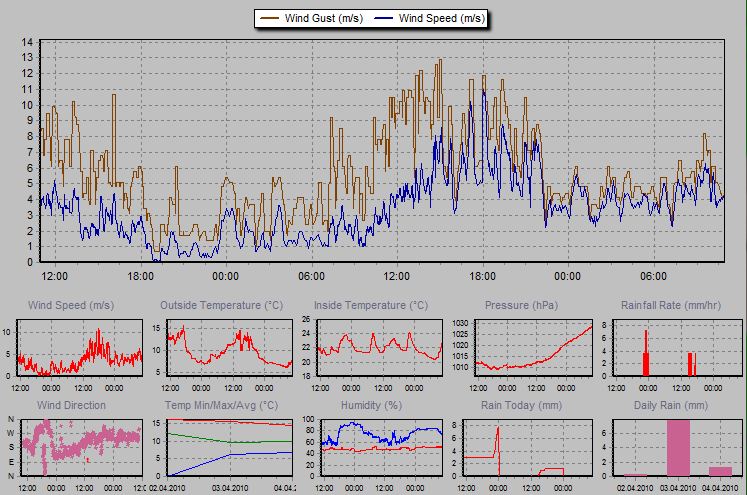
Task: Select the blue Wind Speed legend line
Action: coord(383,19)
